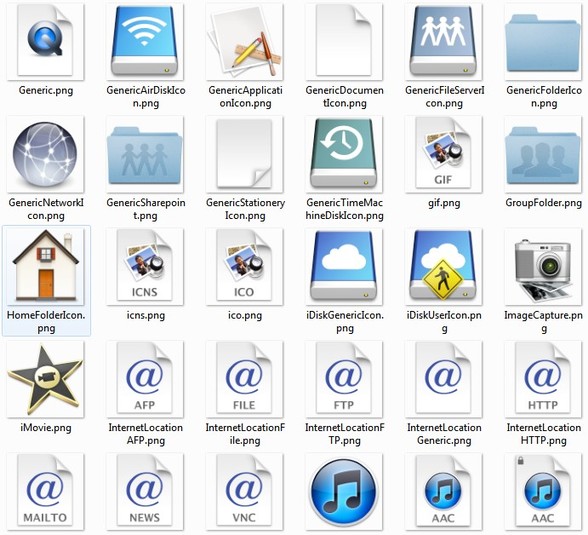This screenshot has width=588, height=535.
Task: Click the GenericSharepoint folder icon
Action: [145, 154]
